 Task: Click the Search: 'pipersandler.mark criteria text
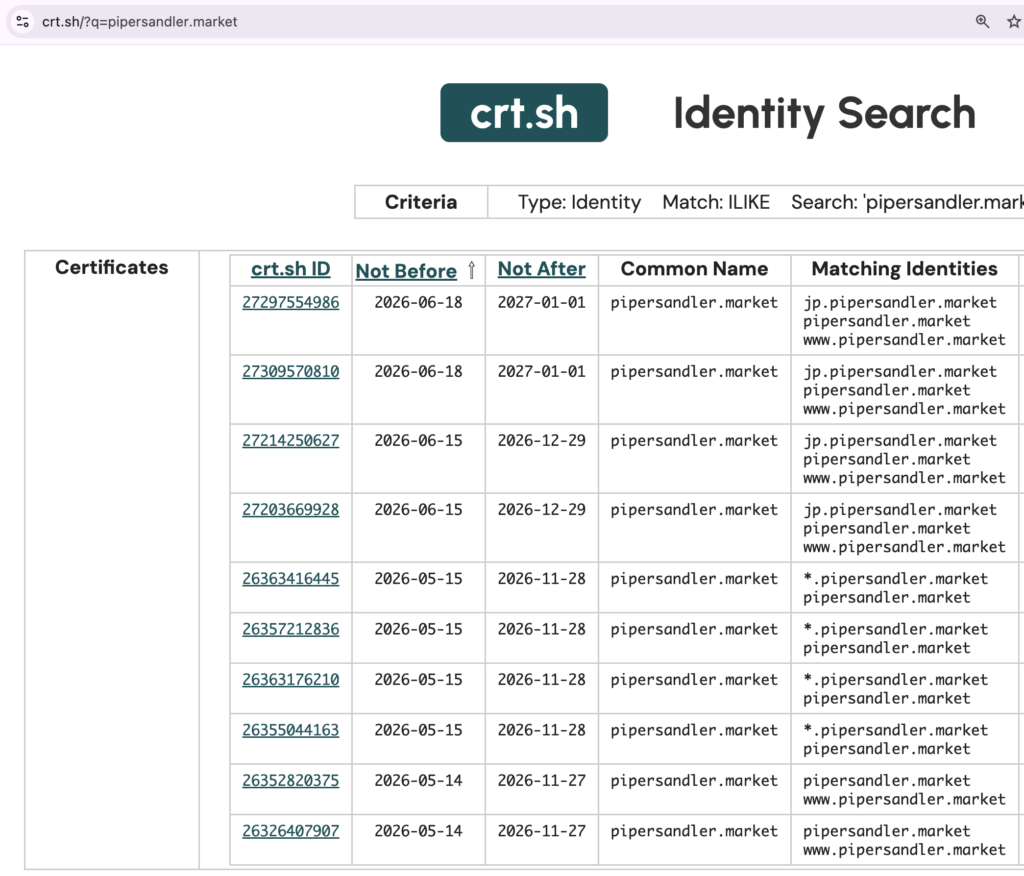[x=907, y=203]
